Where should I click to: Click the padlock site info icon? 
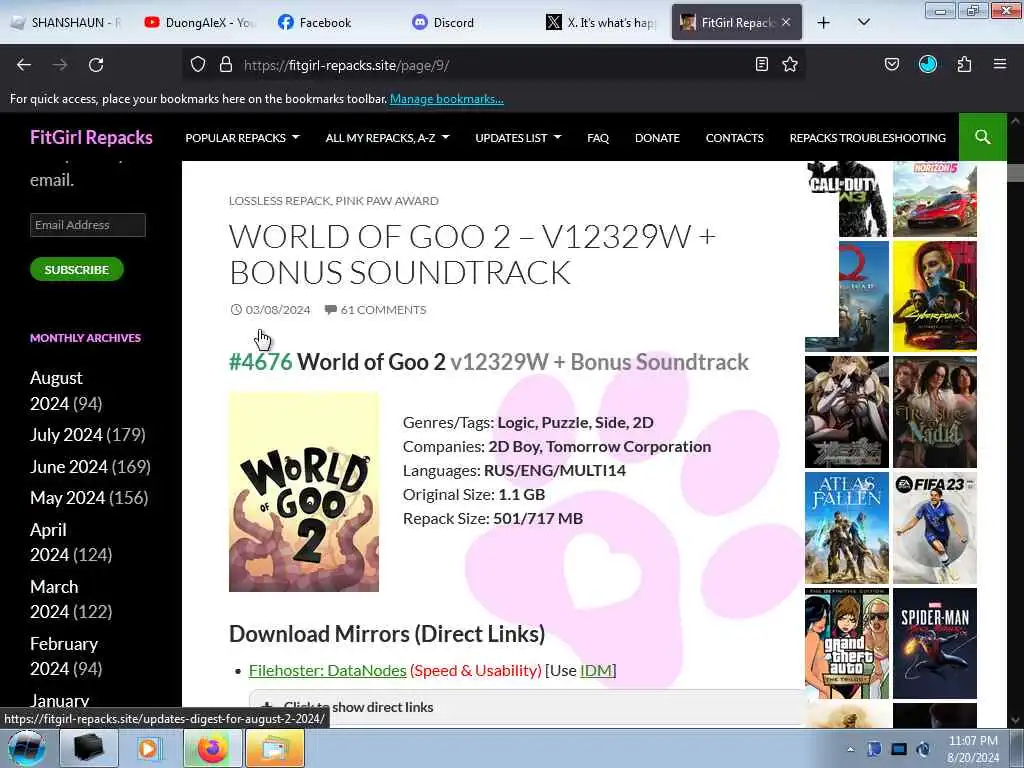(x=226, y=65)
